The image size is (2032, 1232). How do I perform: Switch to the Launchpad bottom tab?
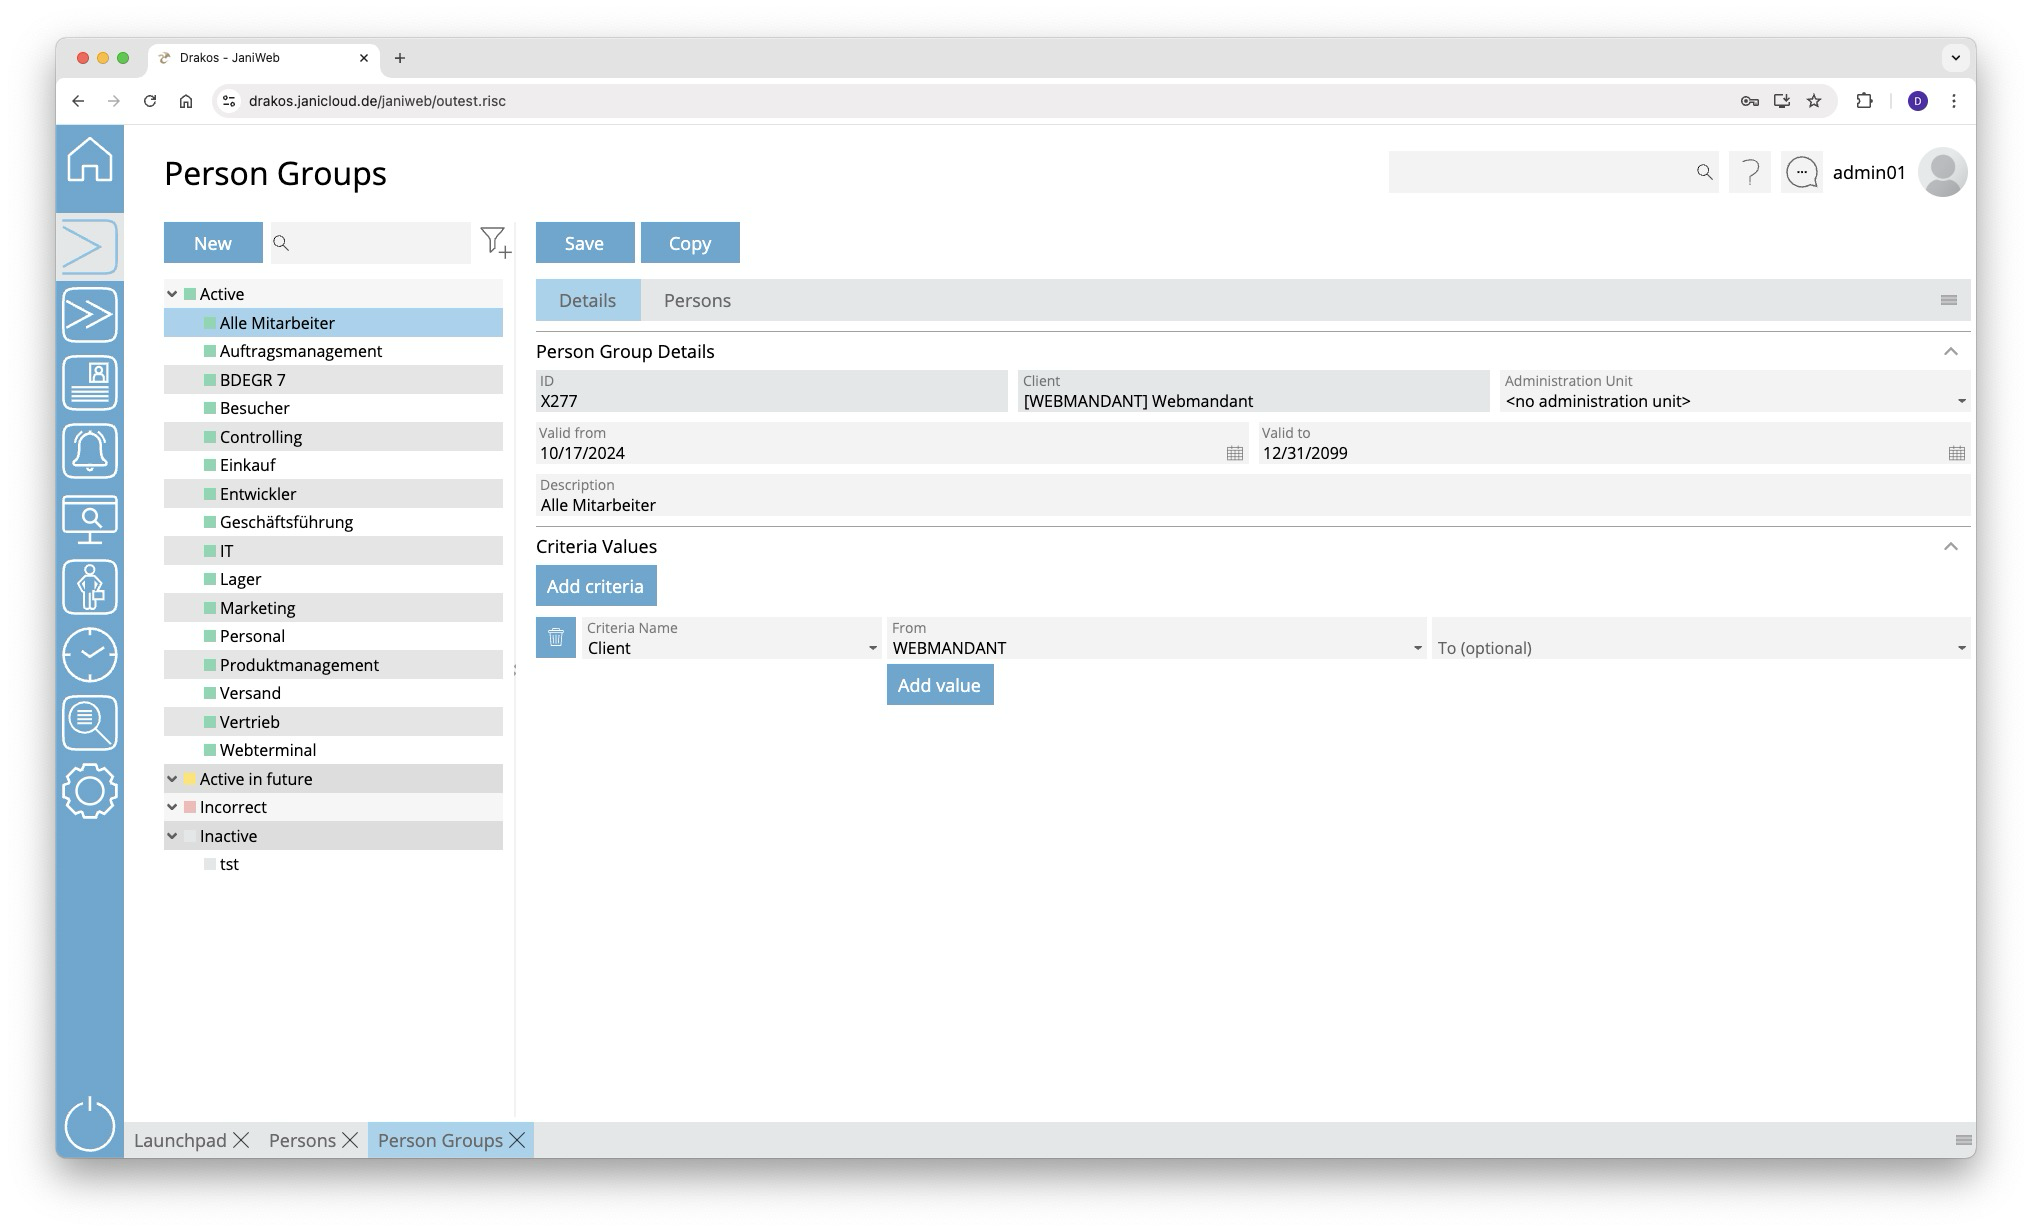[180, 1141]
